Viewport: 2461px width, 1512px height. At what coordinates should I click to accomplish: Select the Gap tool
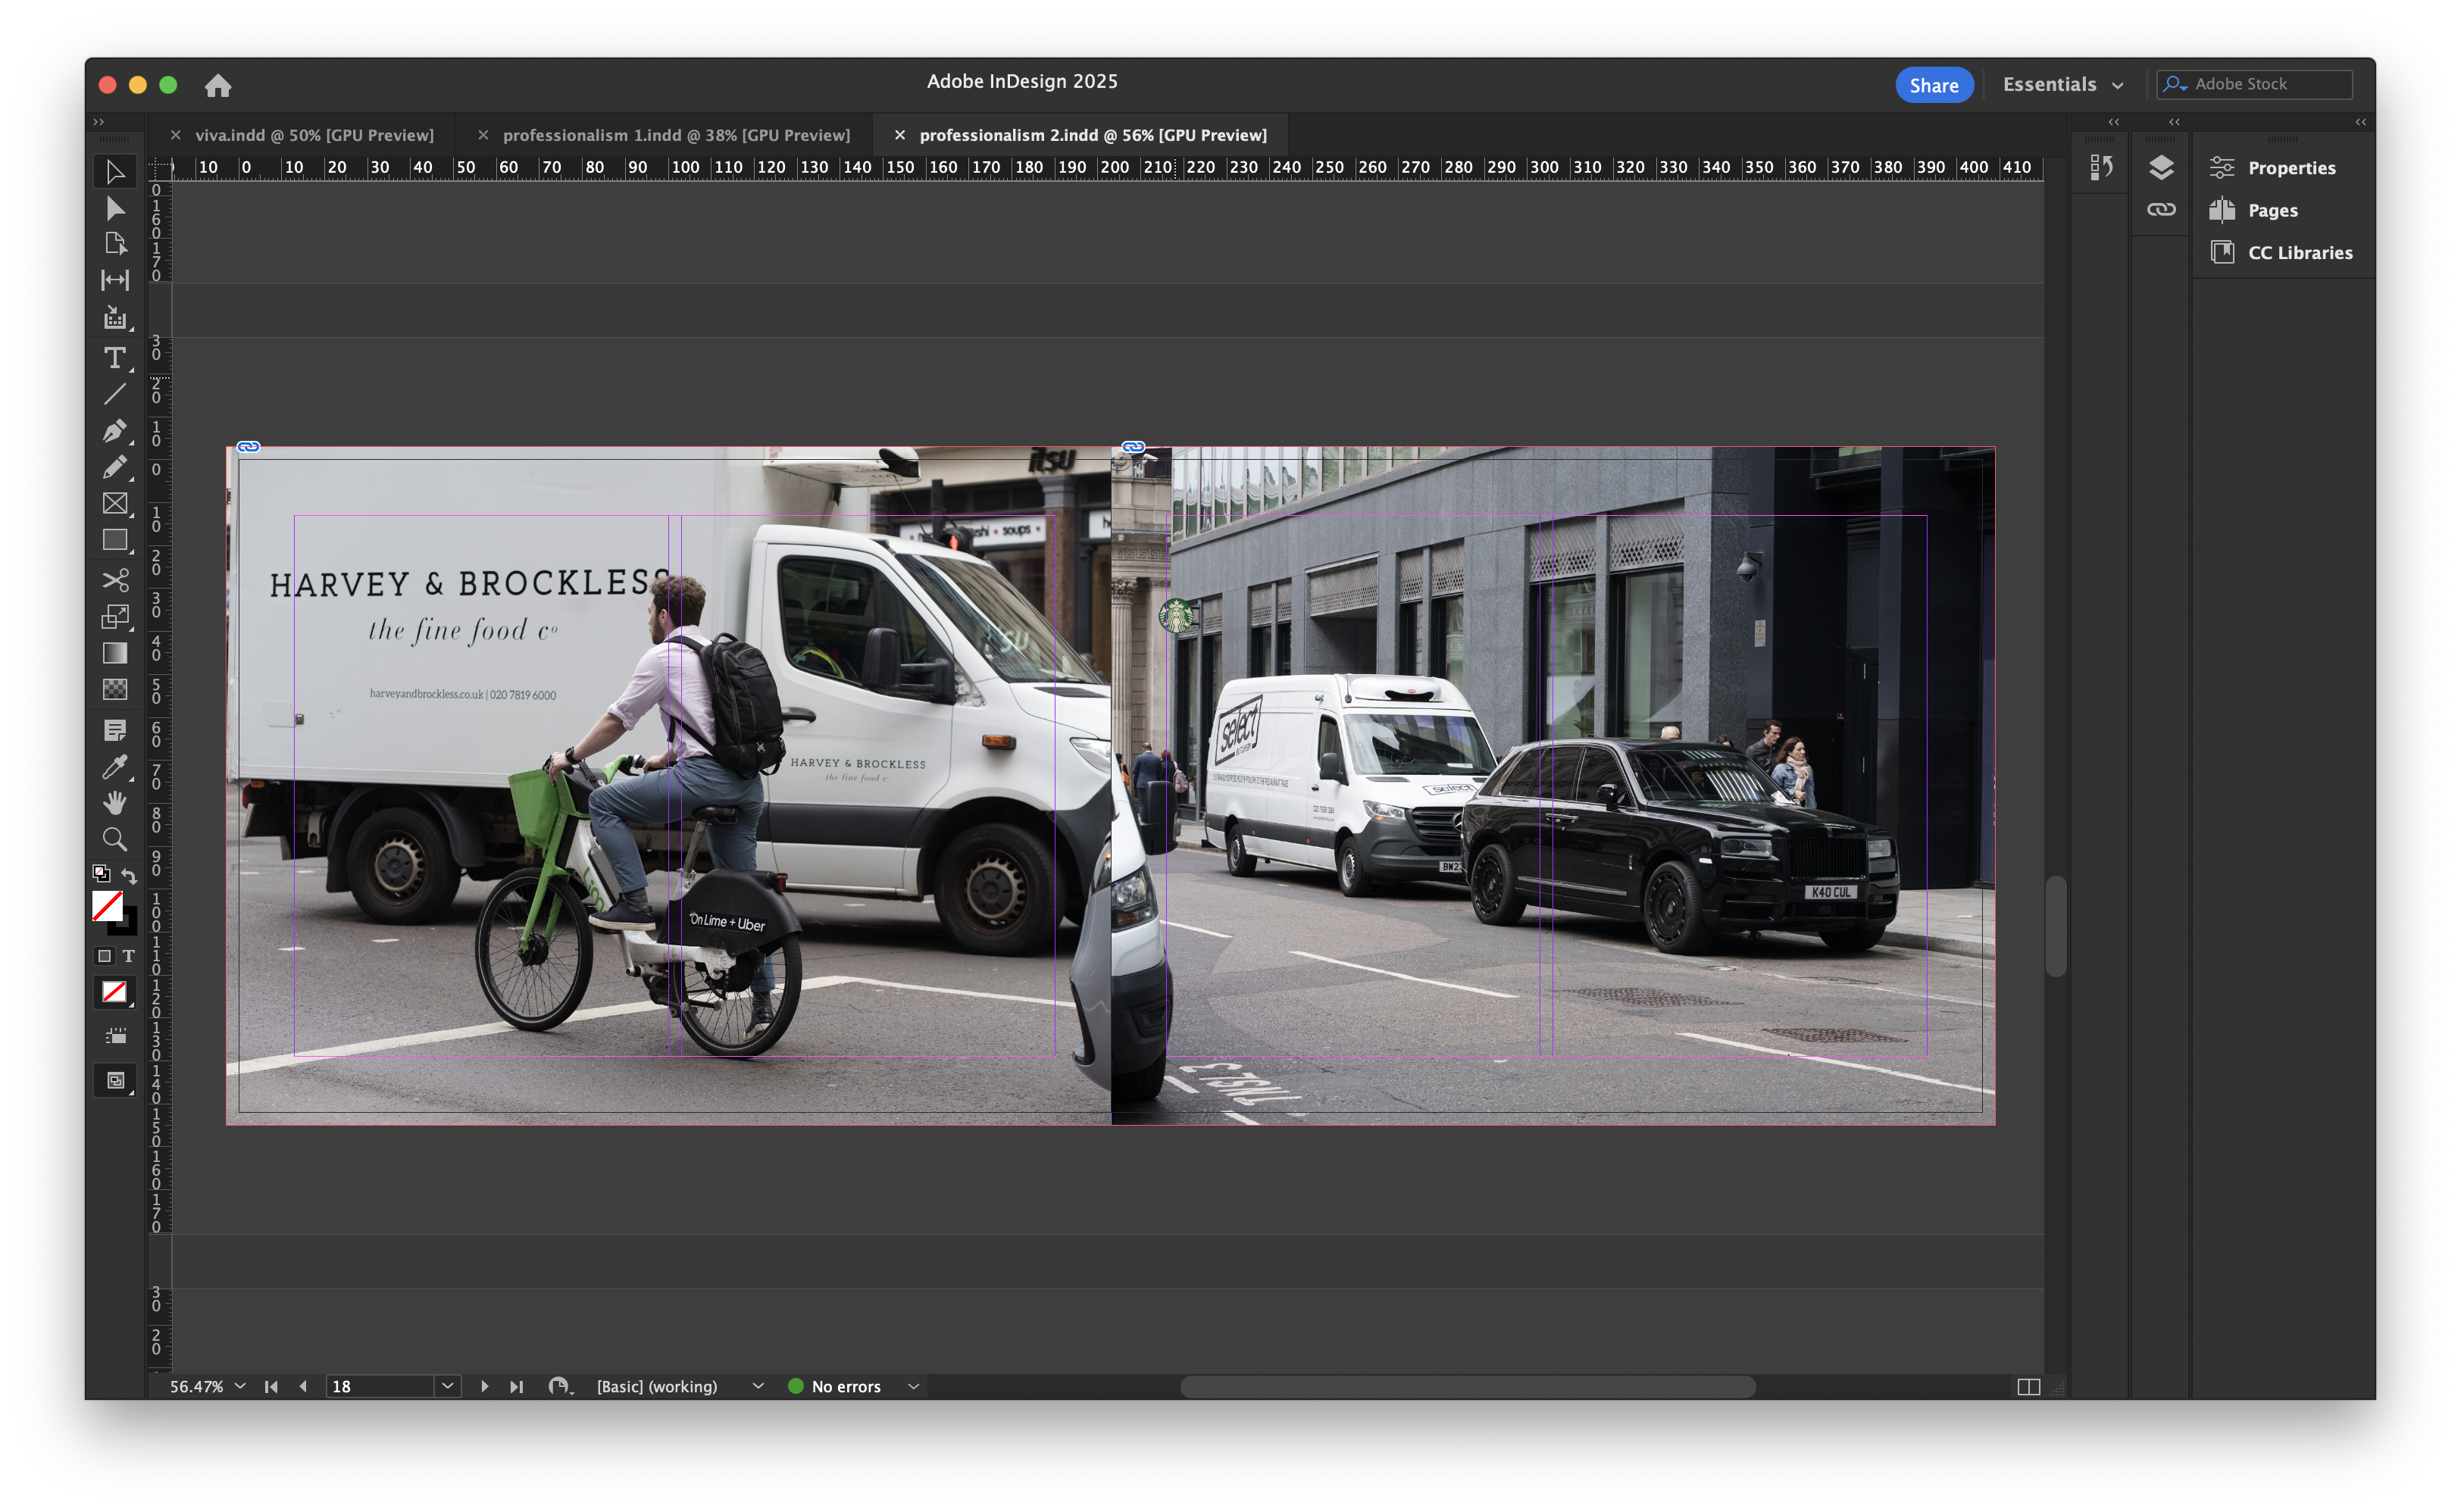pos(115,281)
